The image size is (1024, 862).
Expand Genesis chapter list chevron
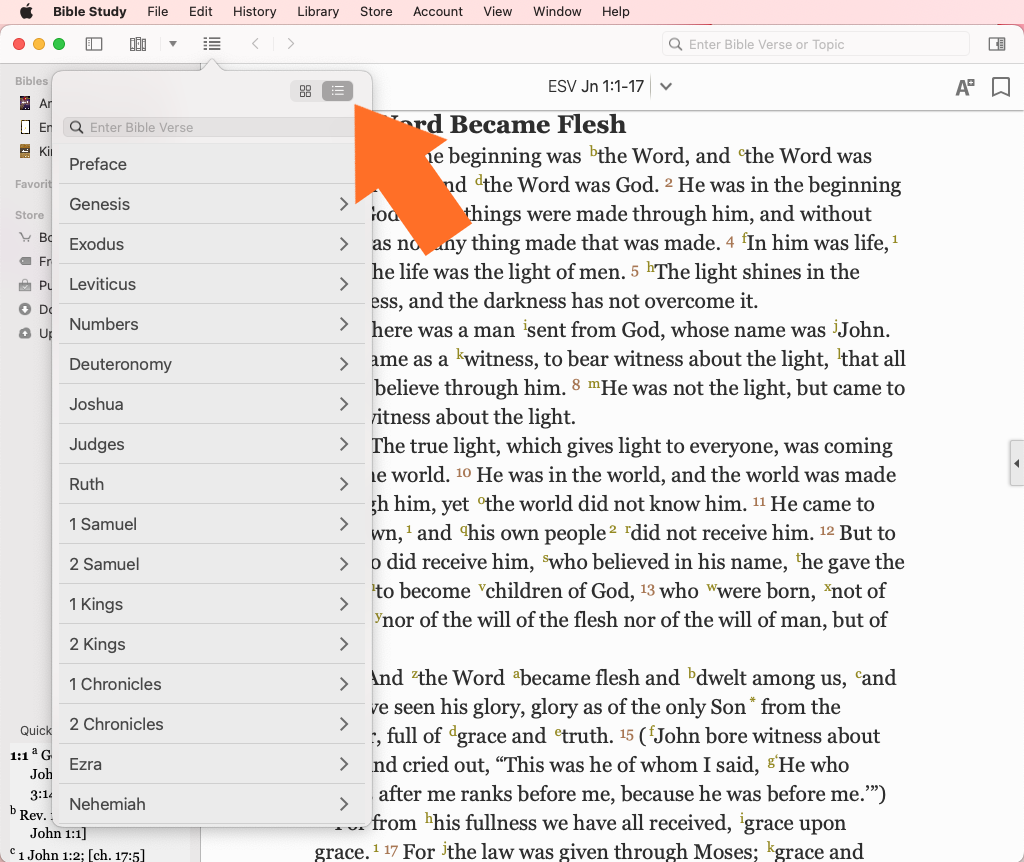(x=344, y=204)
